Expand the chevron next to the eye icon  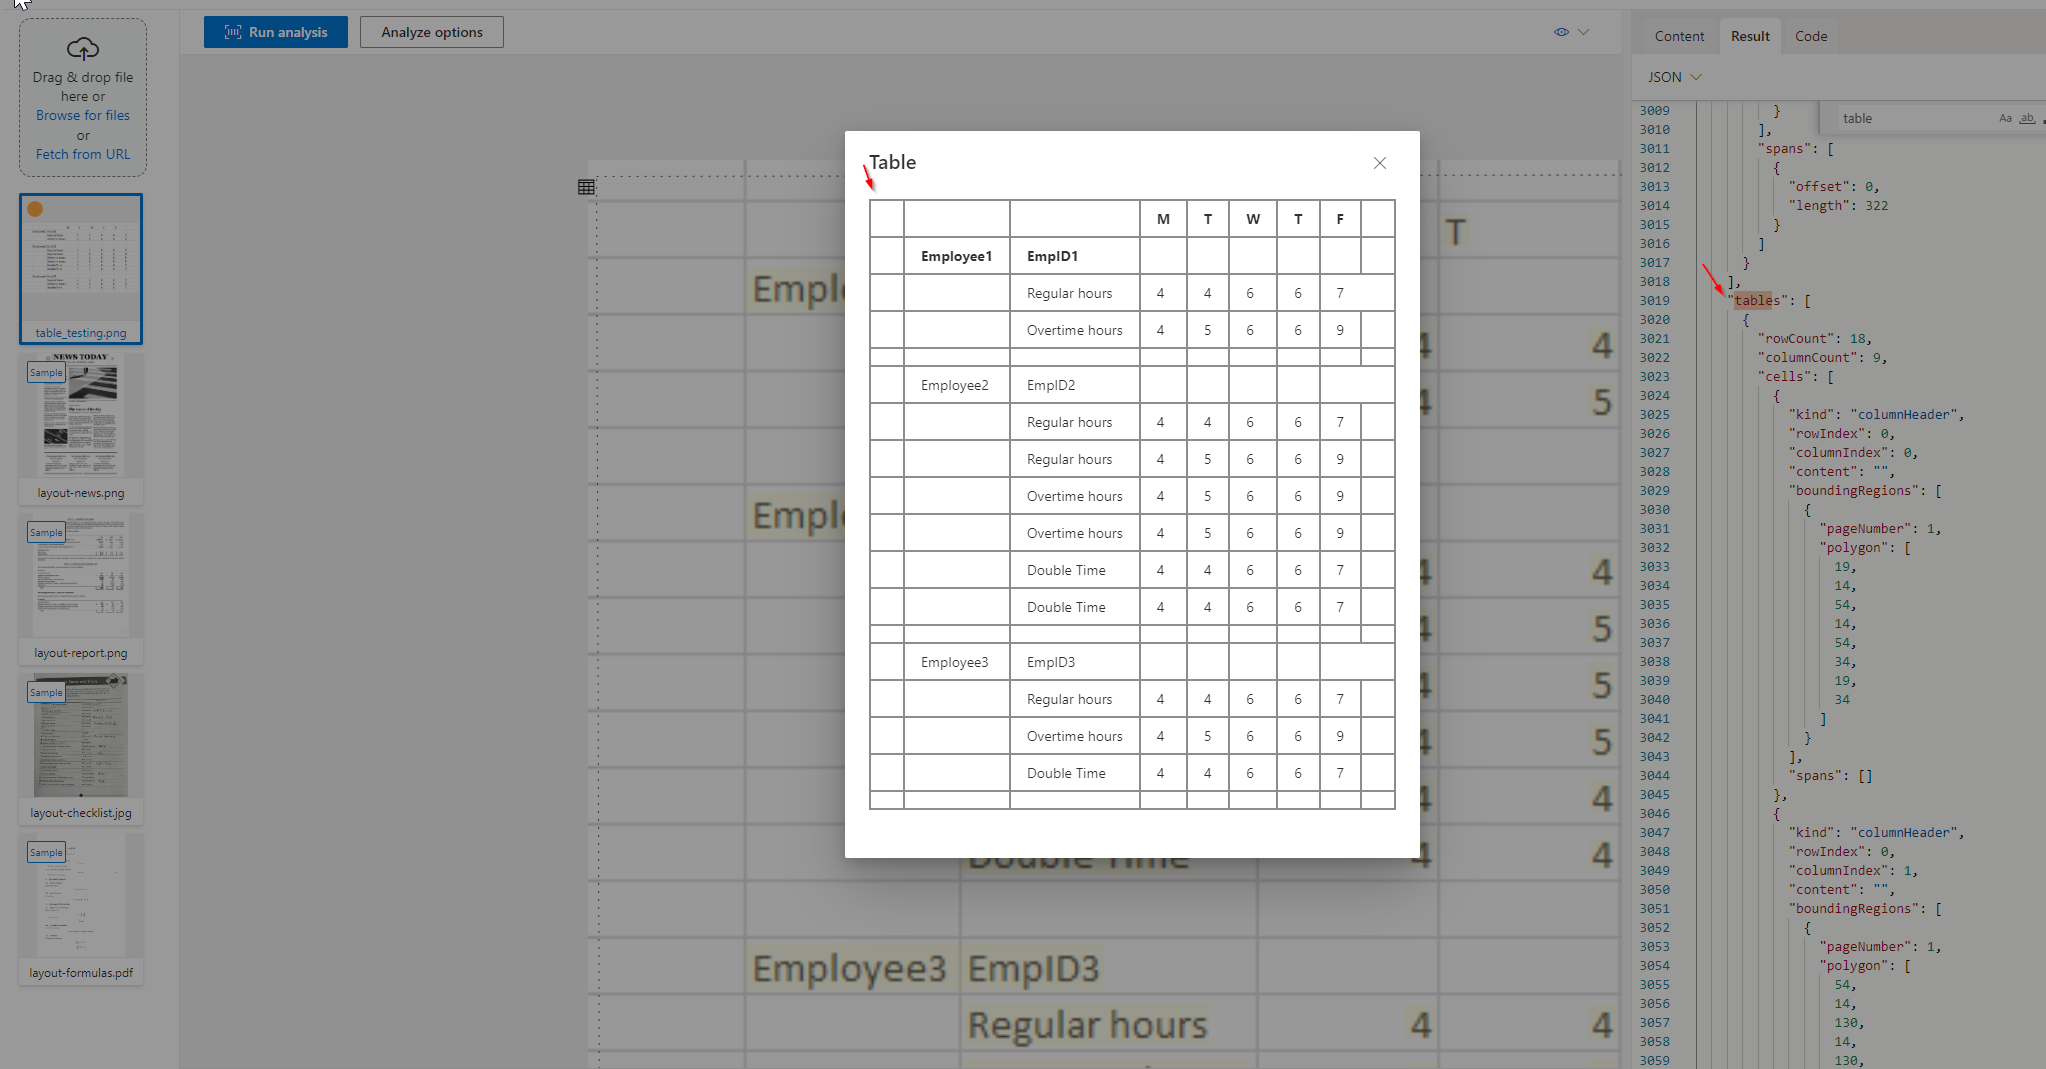click(1583, 31)
